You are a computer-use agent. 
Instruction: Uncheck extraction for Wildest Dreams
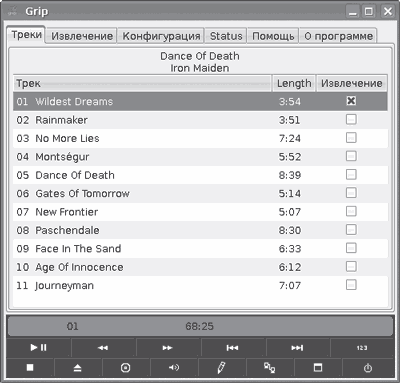pos(351,101)
